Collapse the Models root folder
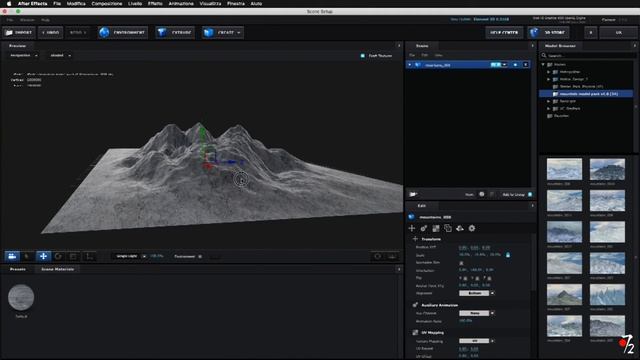 pyautogui.click(x=543, y=64)
